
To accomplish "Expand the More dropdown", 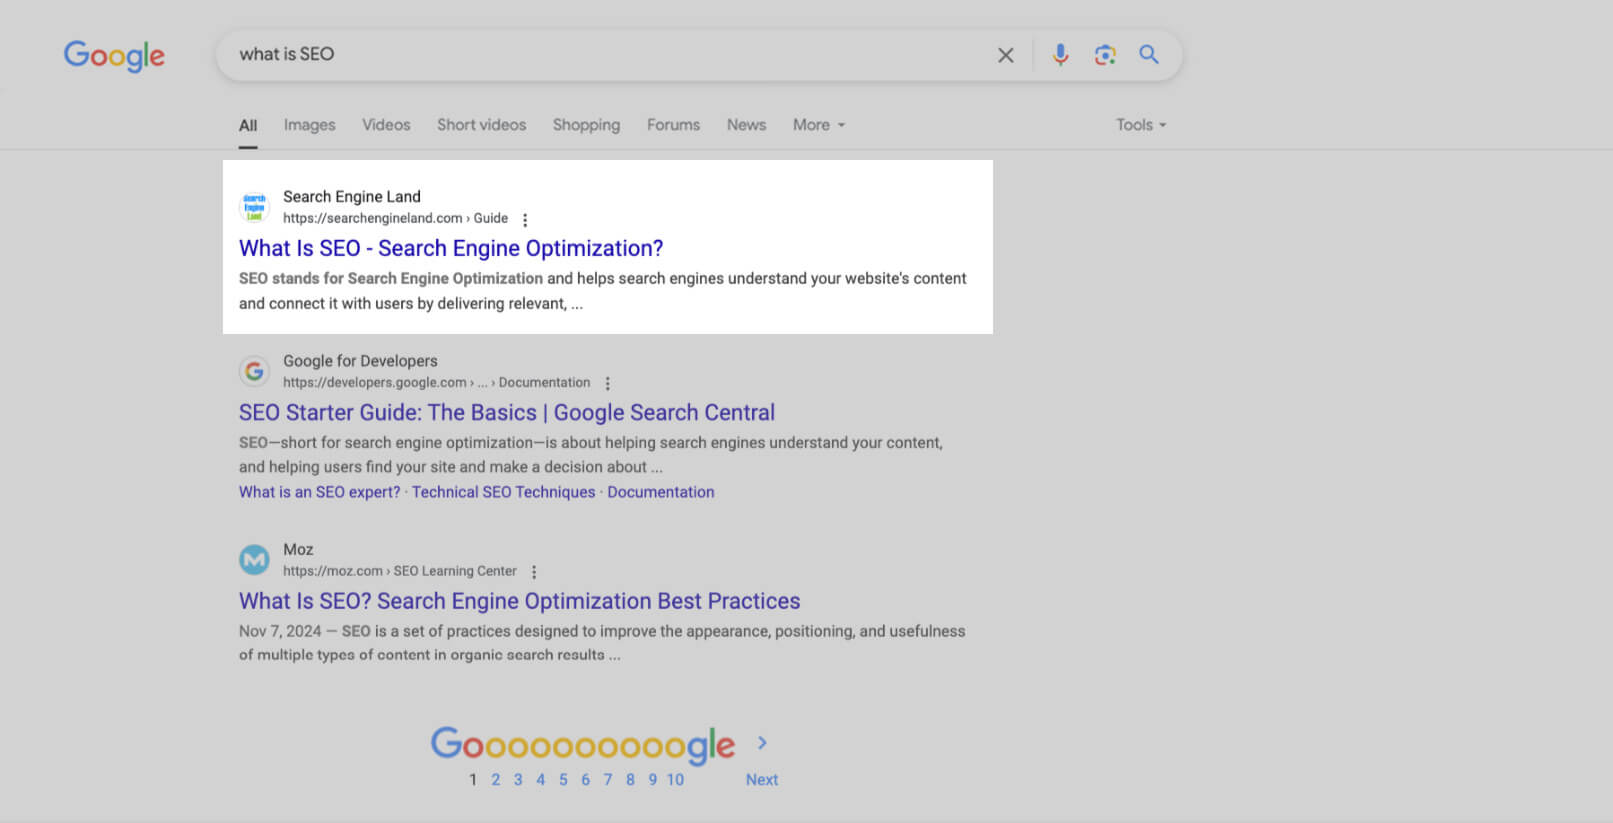I will click(x=819, y=125).
